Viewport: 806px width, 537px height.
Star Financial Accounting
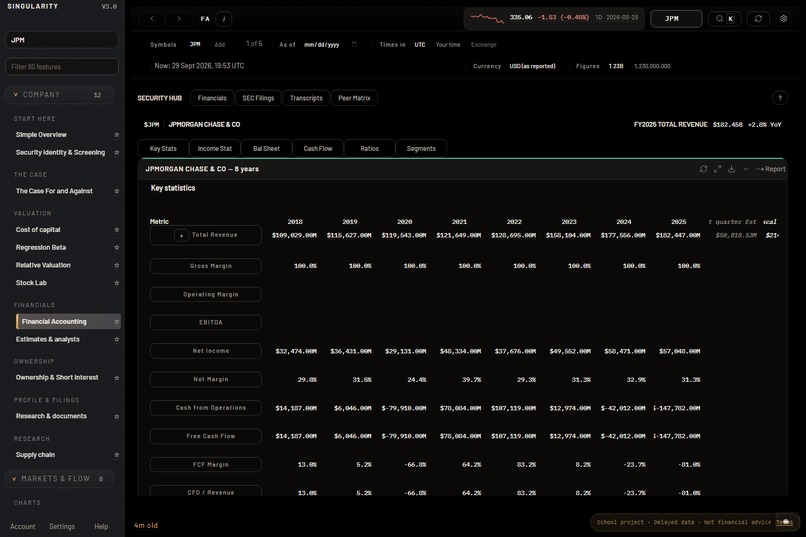point(117,322)
